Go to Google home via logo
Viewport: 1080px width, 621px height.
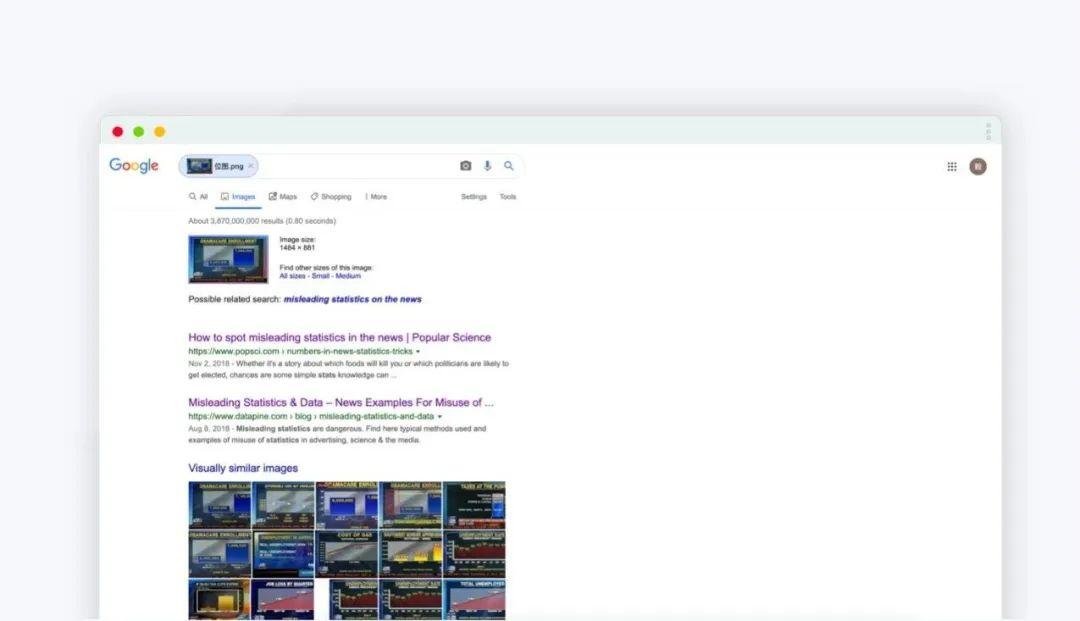134,165
